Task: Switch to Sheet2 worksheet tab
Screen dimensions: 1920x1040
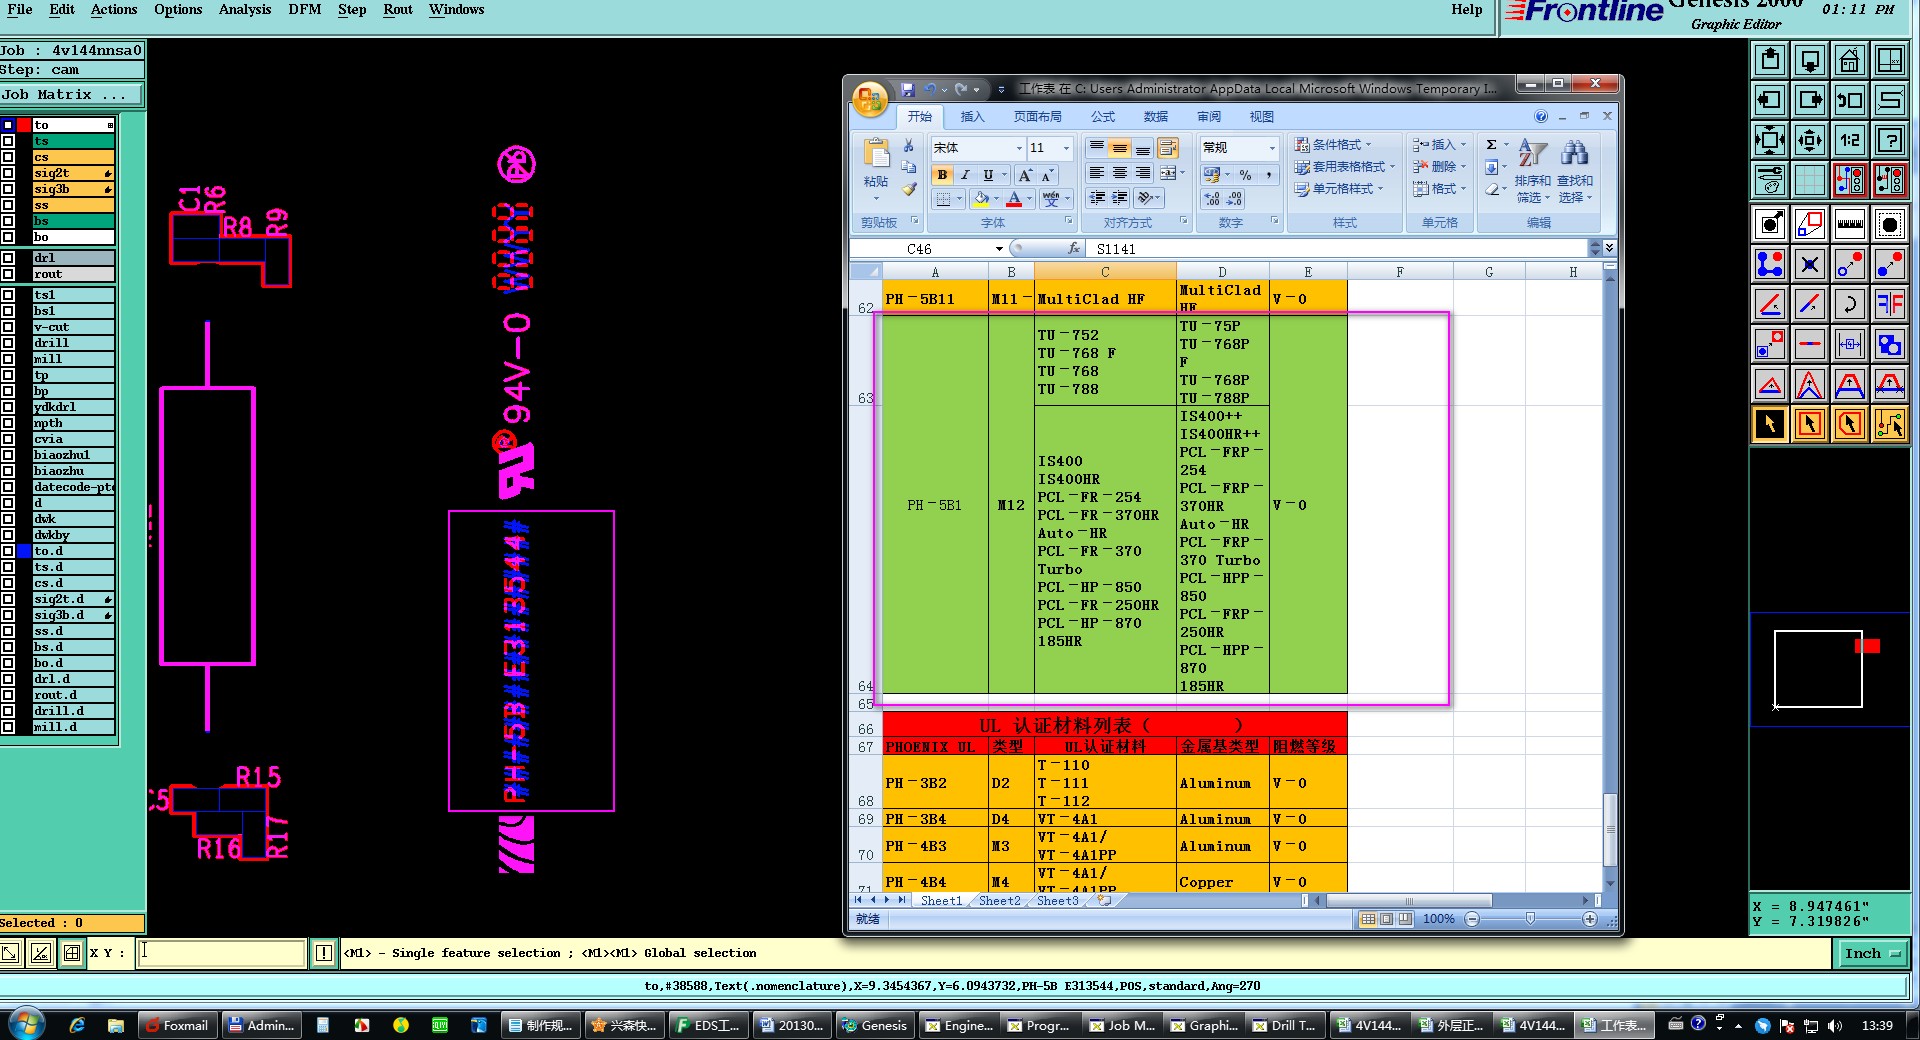Action: (1000, 901)
